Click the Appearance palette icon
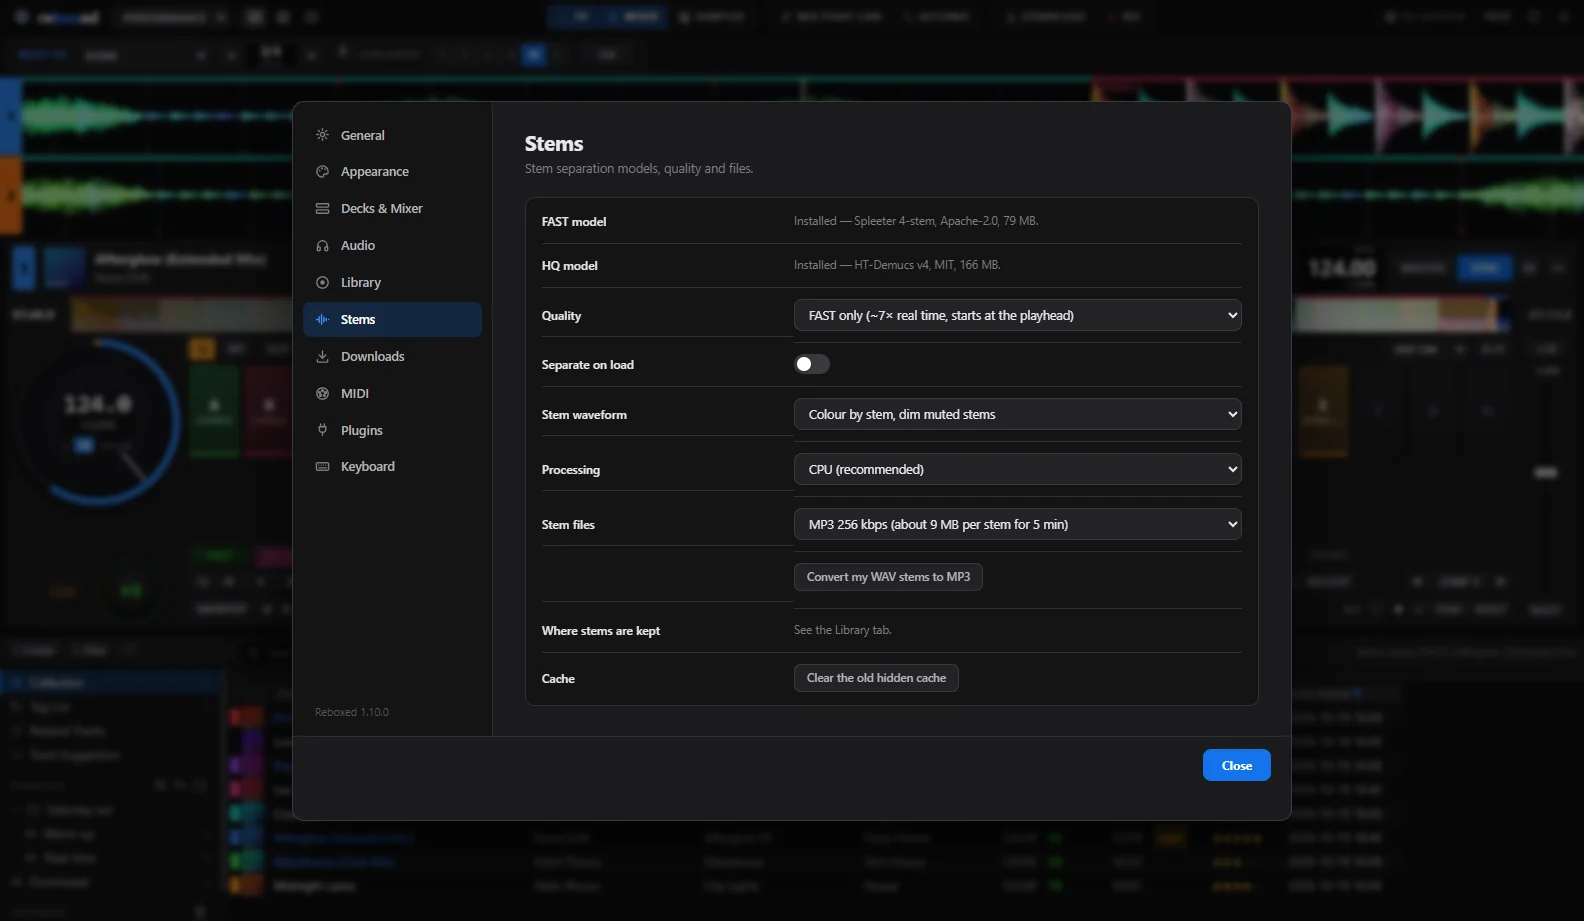1584x921 pixels. (322, 172)
